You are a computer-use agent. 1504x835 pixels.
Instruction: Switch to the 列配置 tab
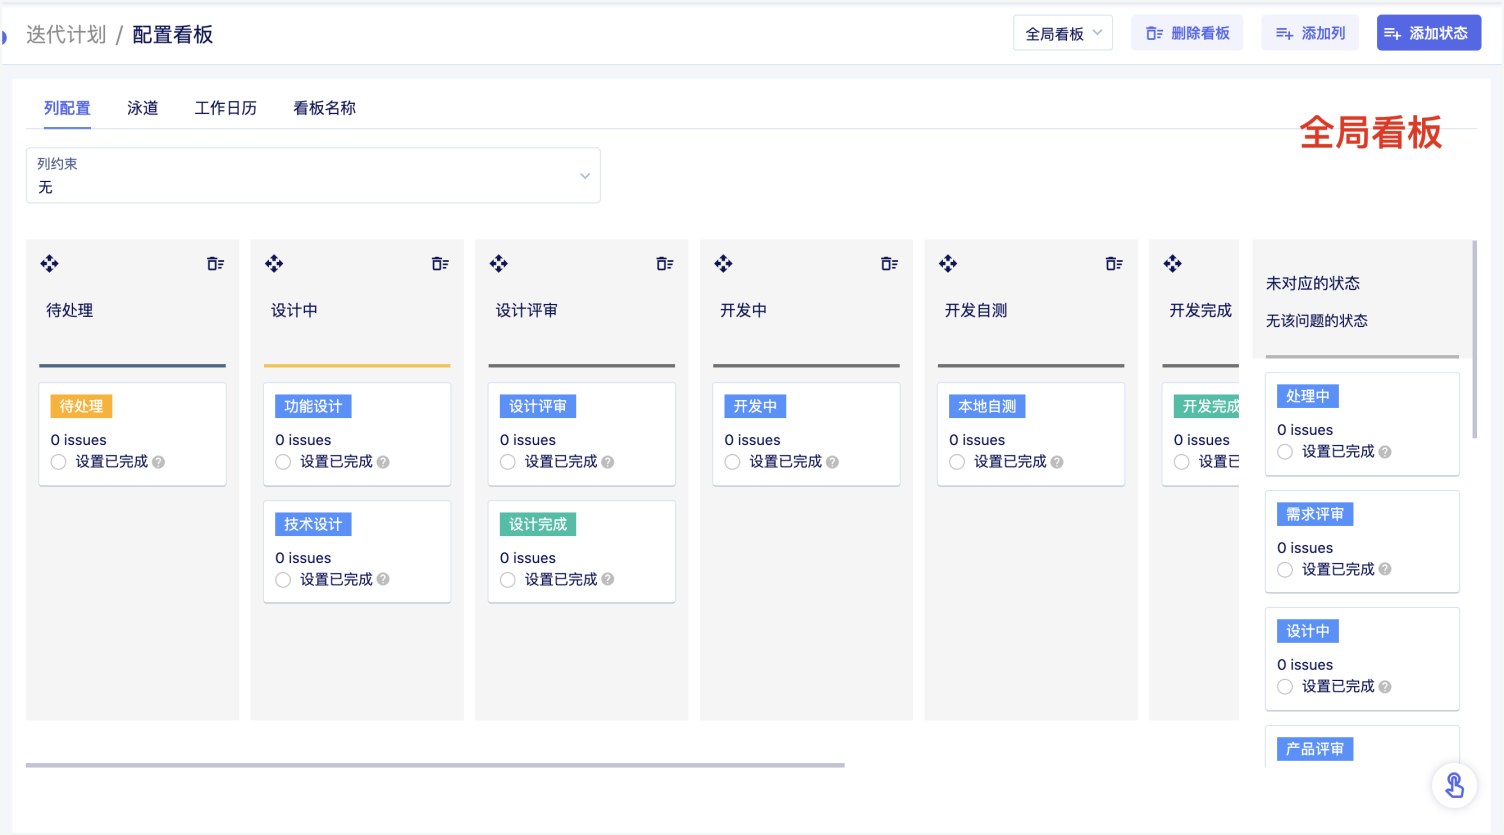pos(67,108)
